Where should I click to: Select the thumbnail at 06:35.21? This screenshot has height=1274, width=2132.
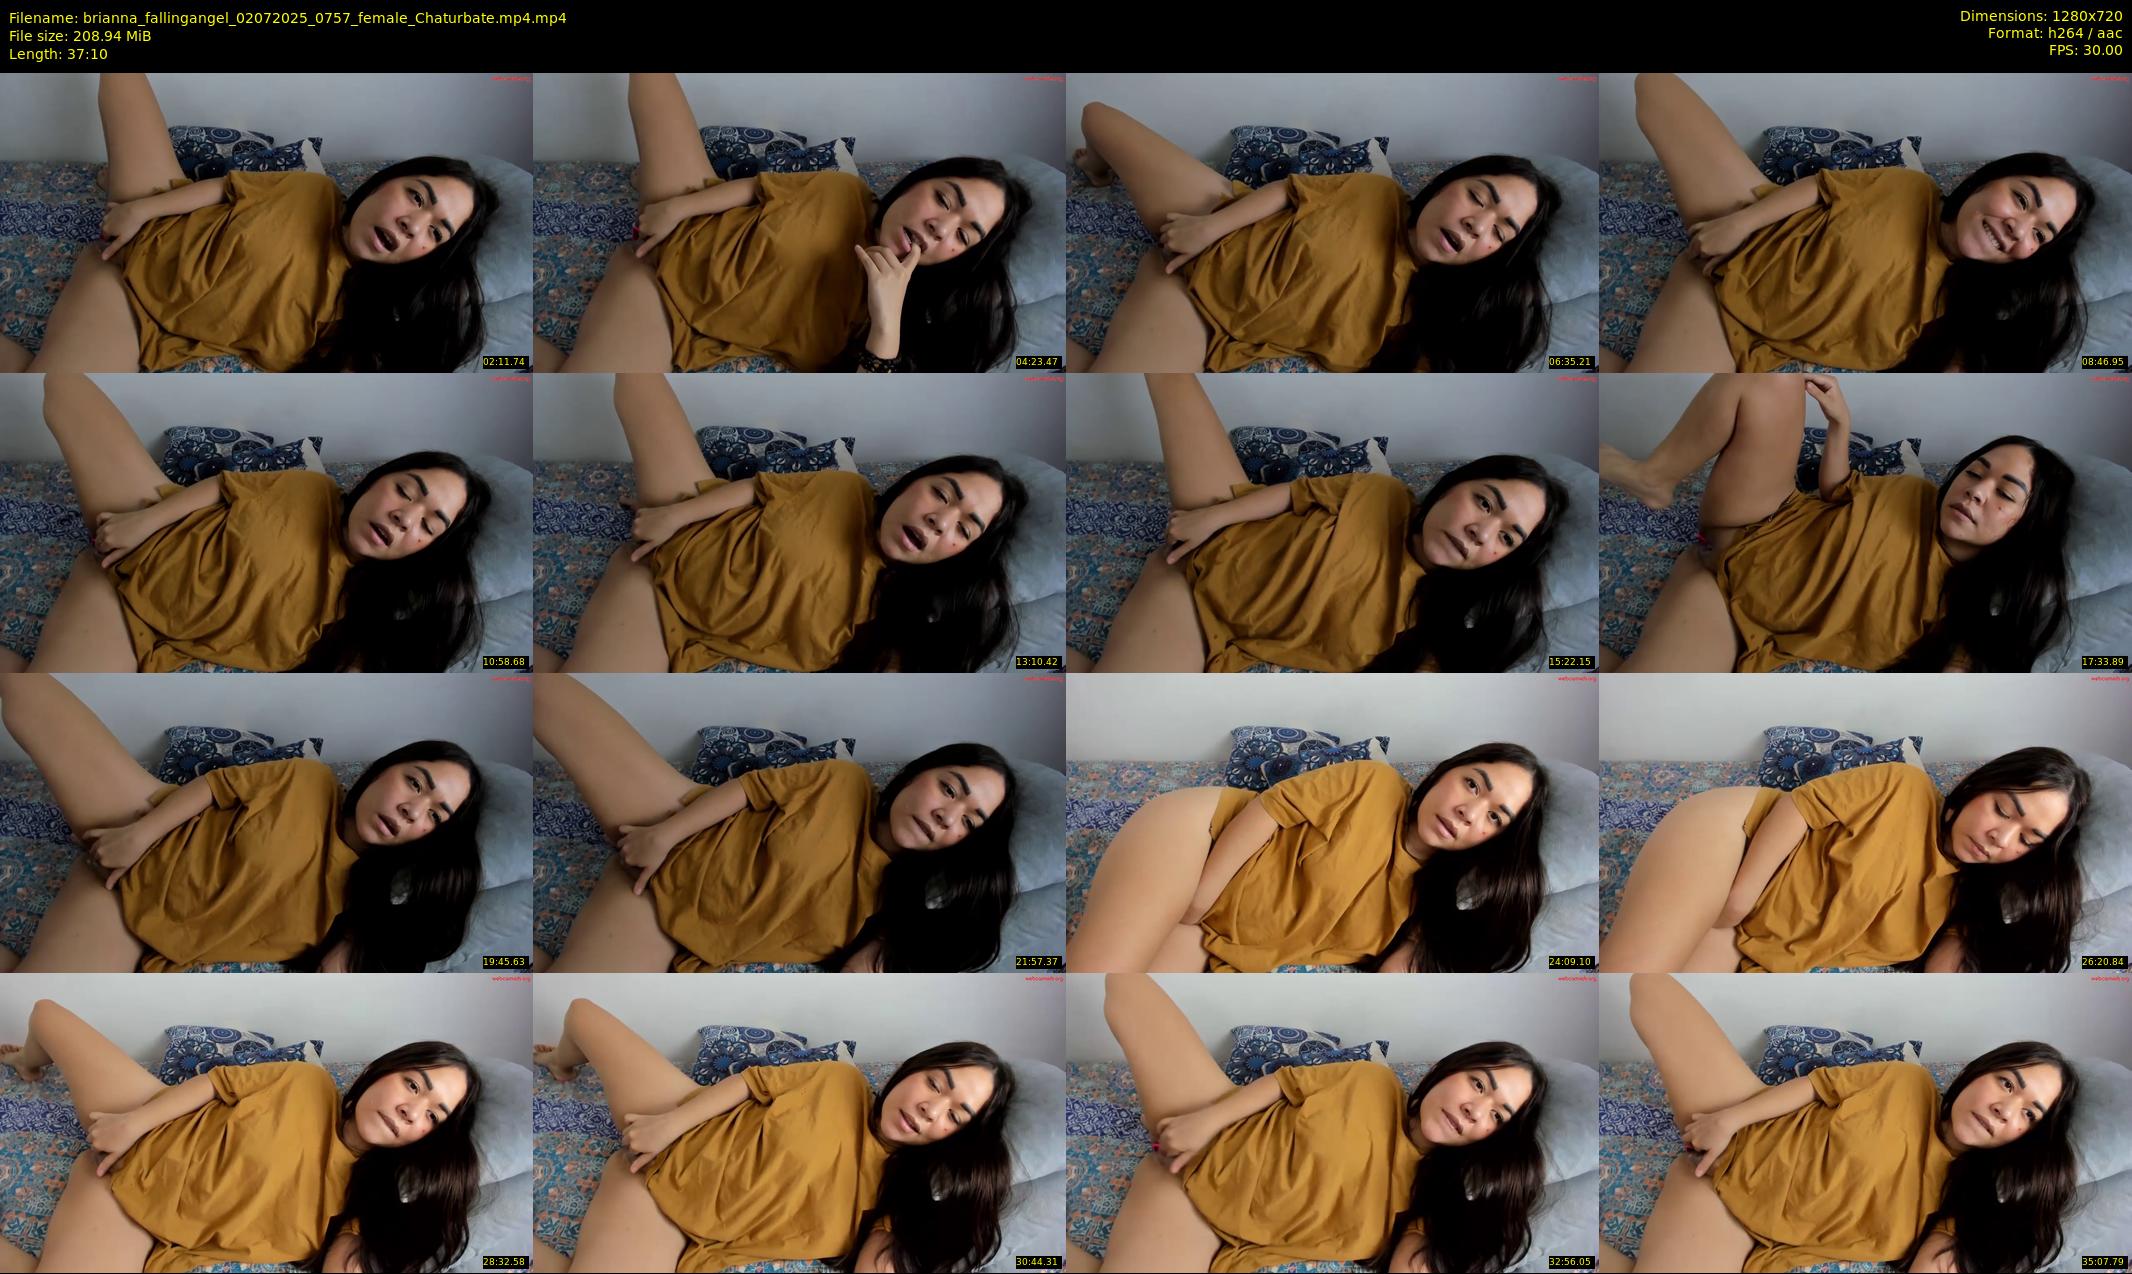tap(1332, 222)
